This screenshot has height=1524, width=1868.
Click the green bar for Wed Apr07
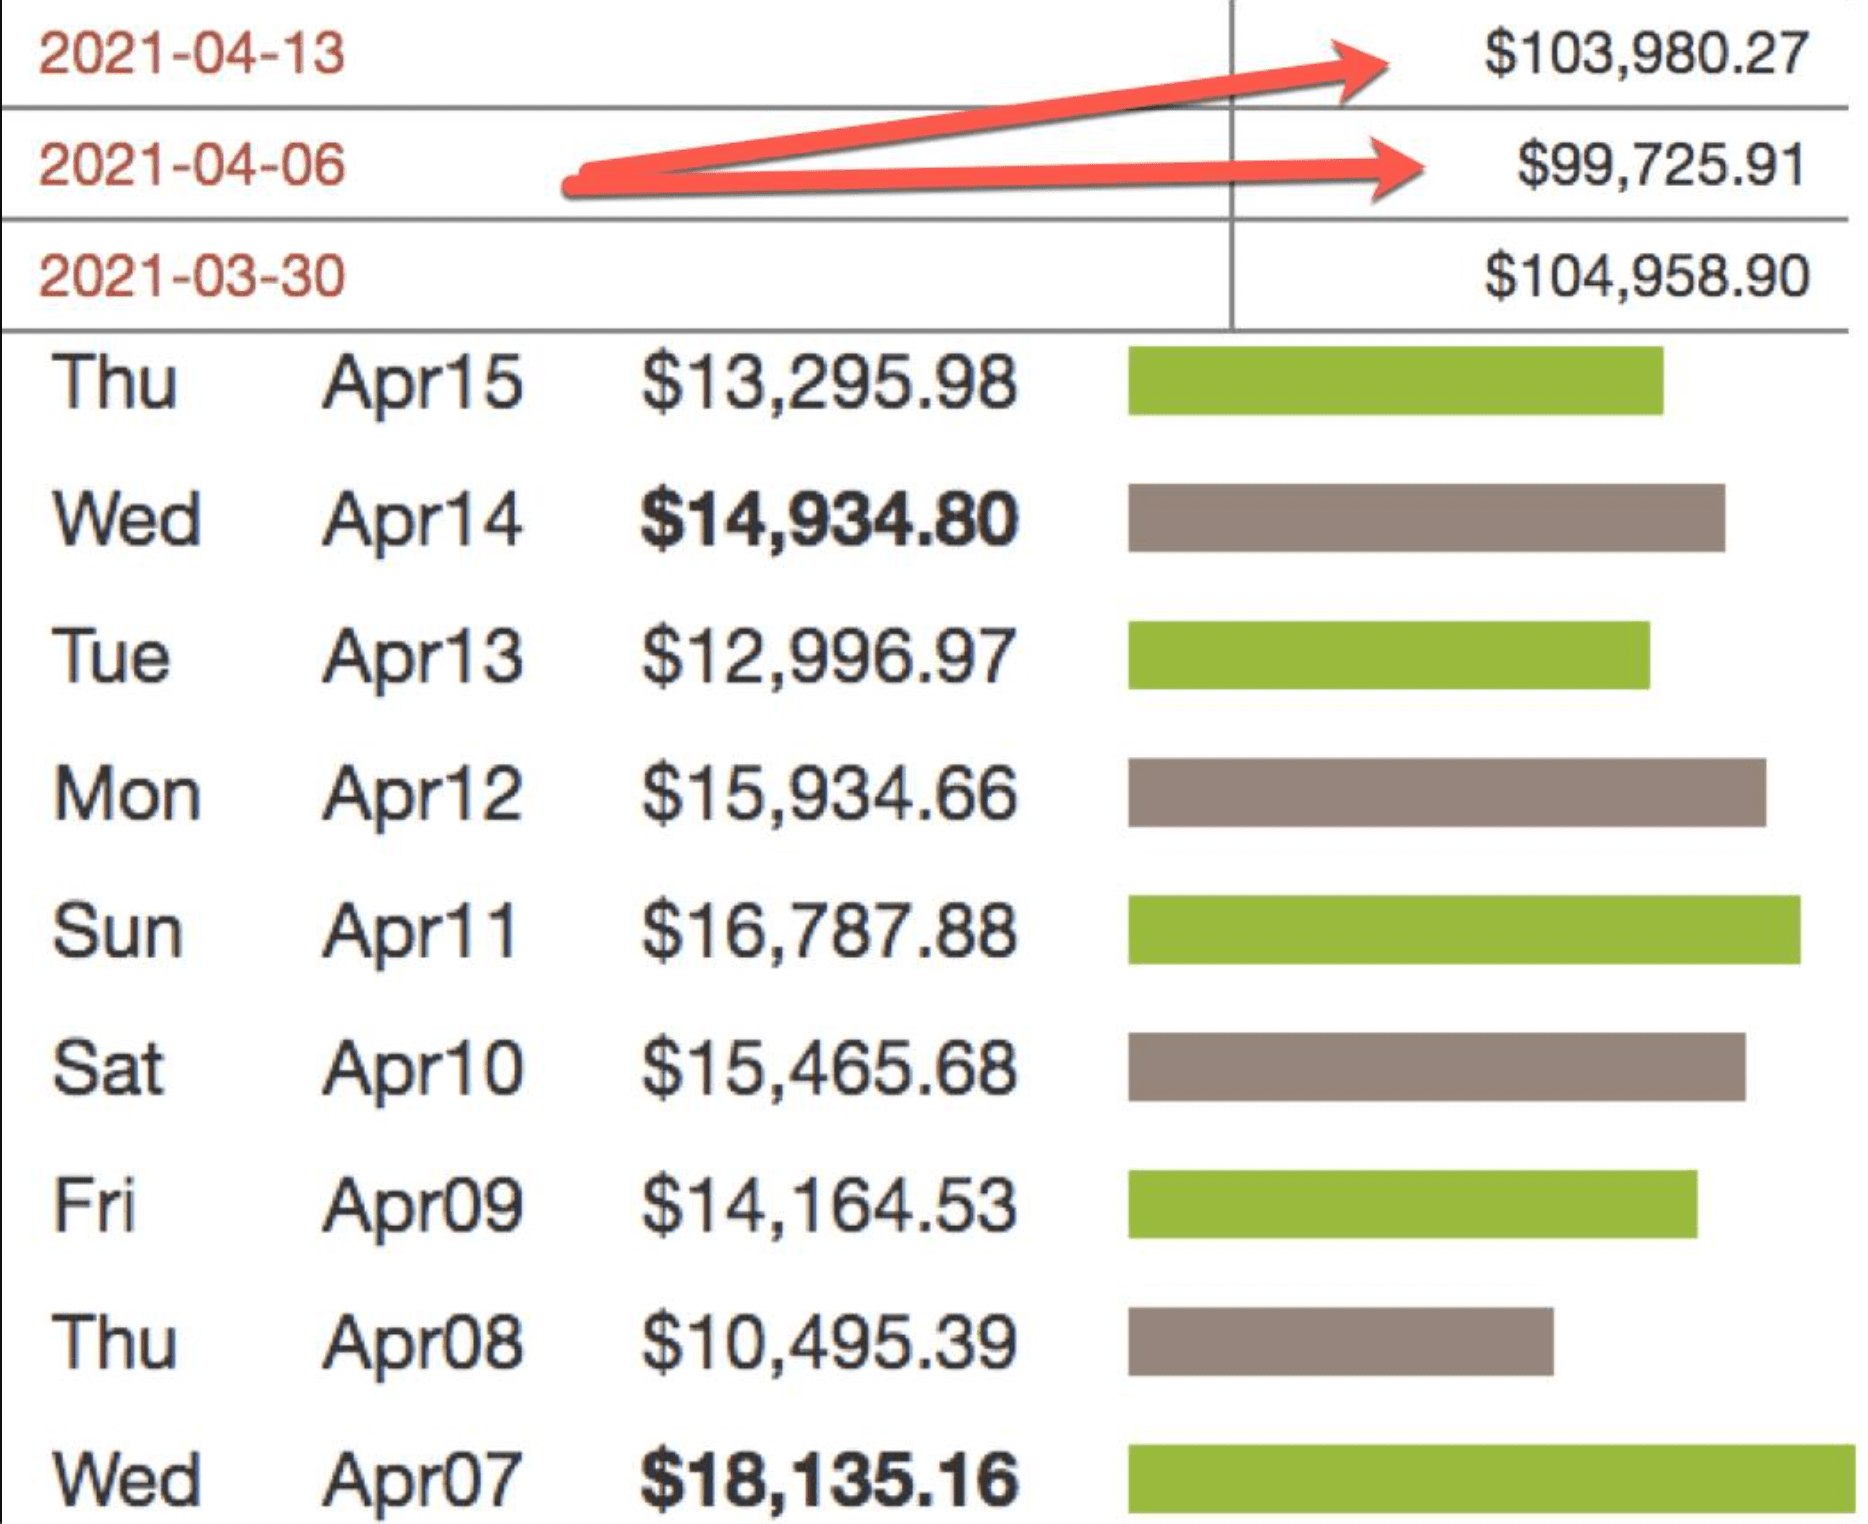coord(1491,1478)
